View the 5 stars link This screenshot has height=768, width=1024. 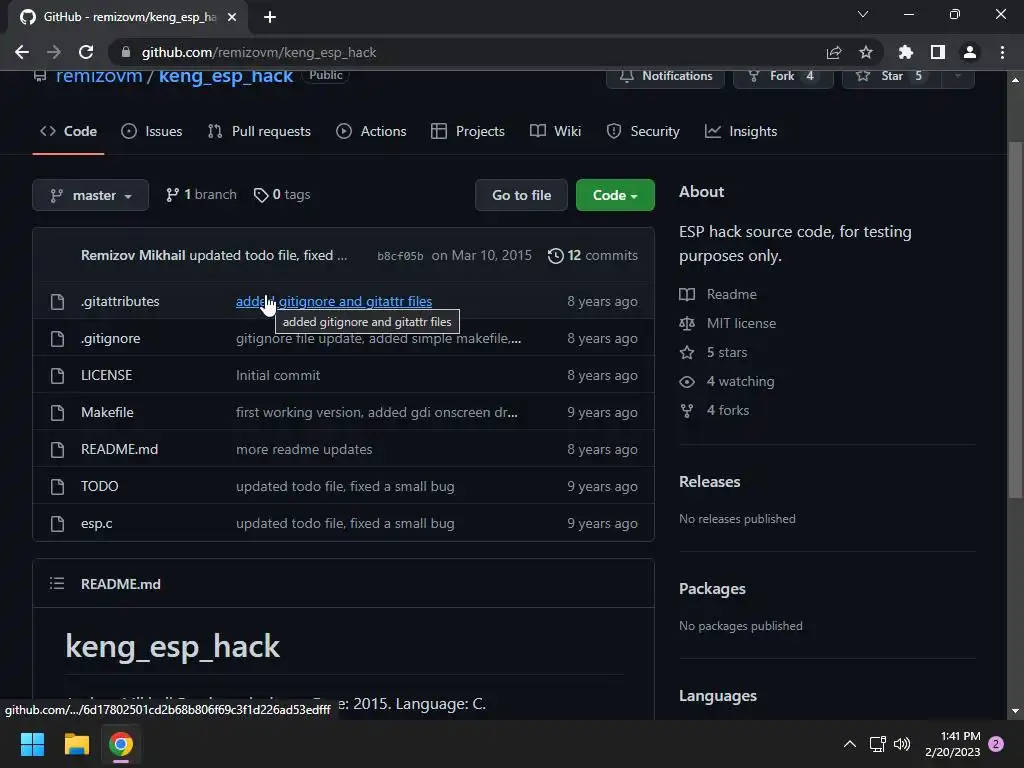713,353
